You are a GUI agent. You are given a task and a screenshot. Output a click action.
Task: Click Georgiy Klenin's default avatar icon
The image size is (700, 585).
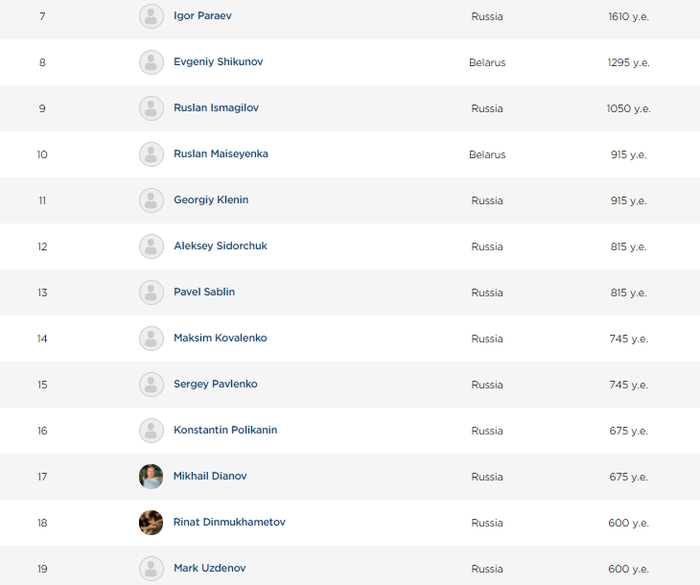pos(151,200)
